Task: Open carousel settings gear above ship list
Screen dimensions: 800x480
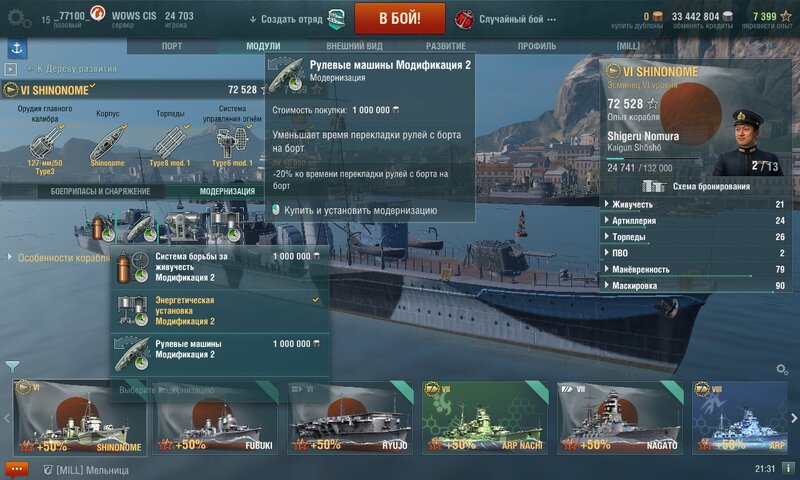Action: pos(782,368)
